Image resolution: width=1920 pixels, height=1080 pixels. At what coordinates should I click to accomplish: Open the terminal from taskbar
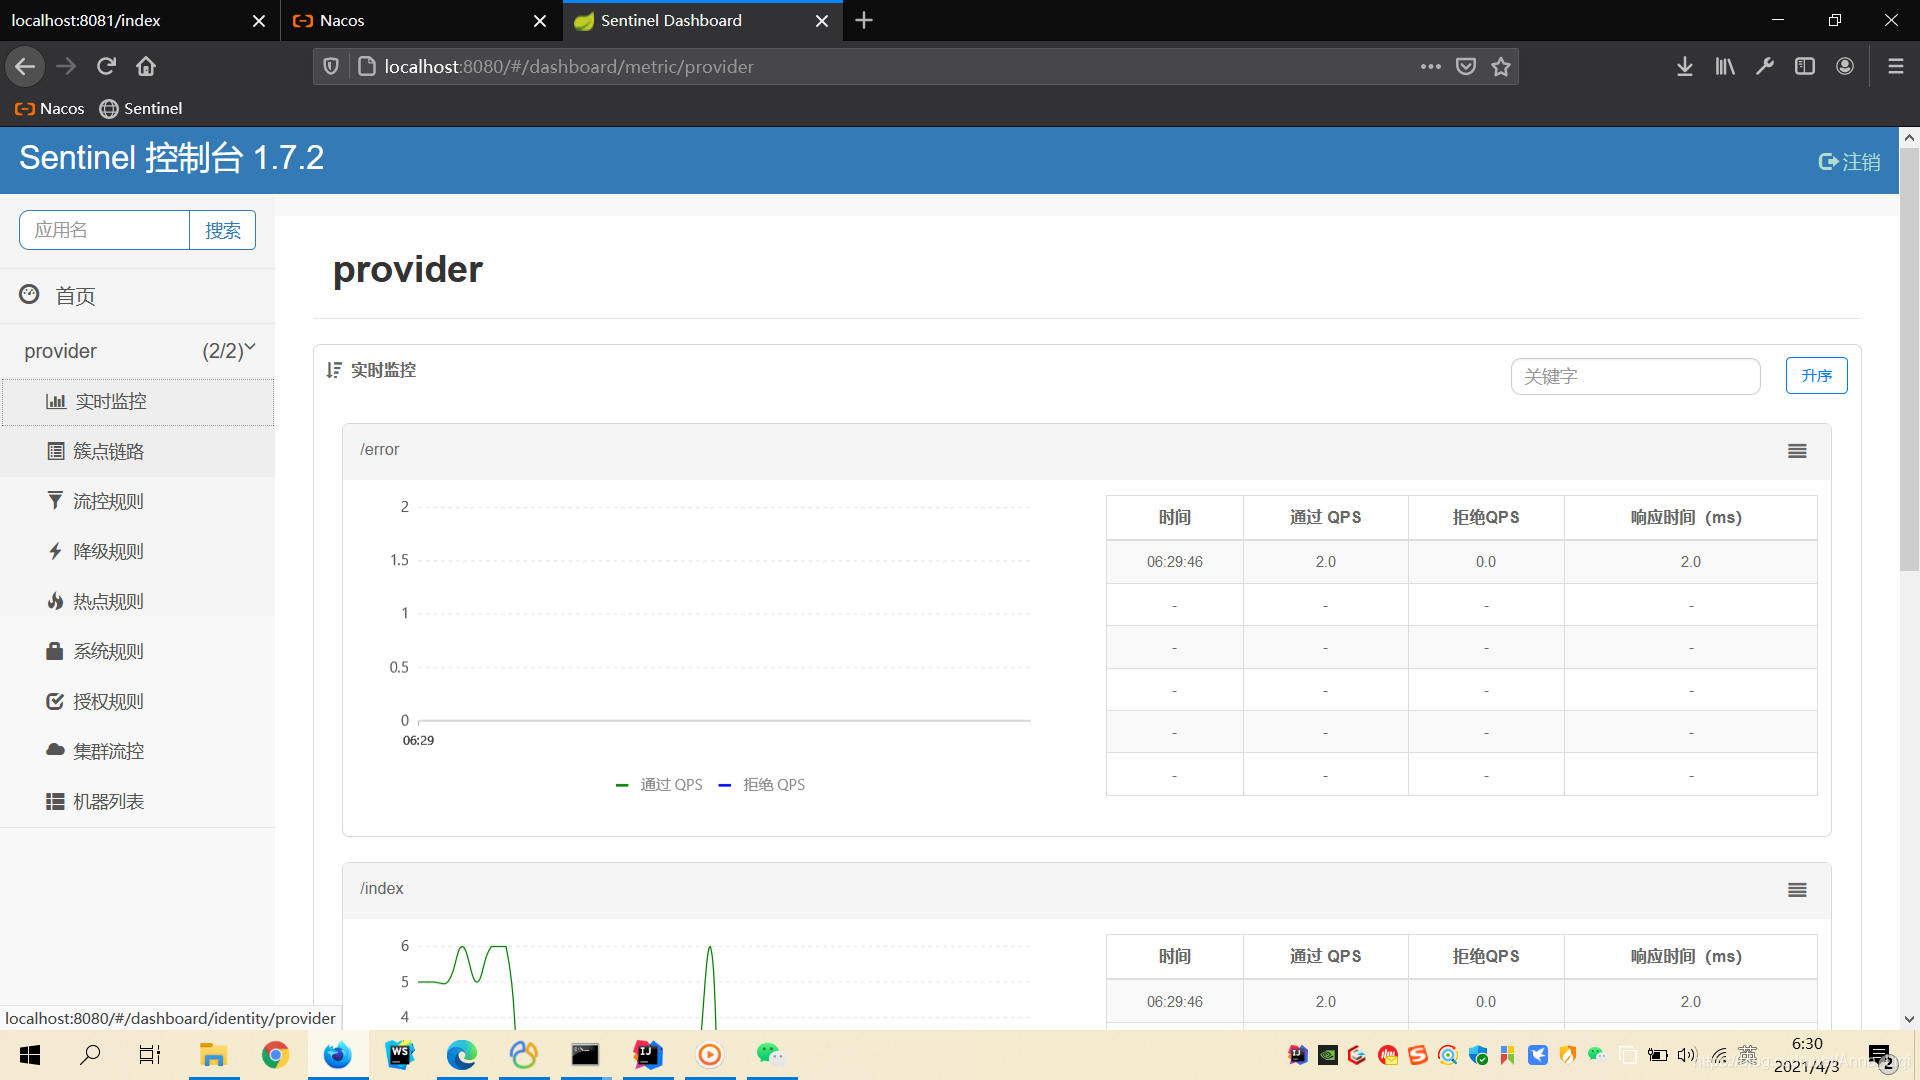pyautogui.click(x=585, y=1055)
